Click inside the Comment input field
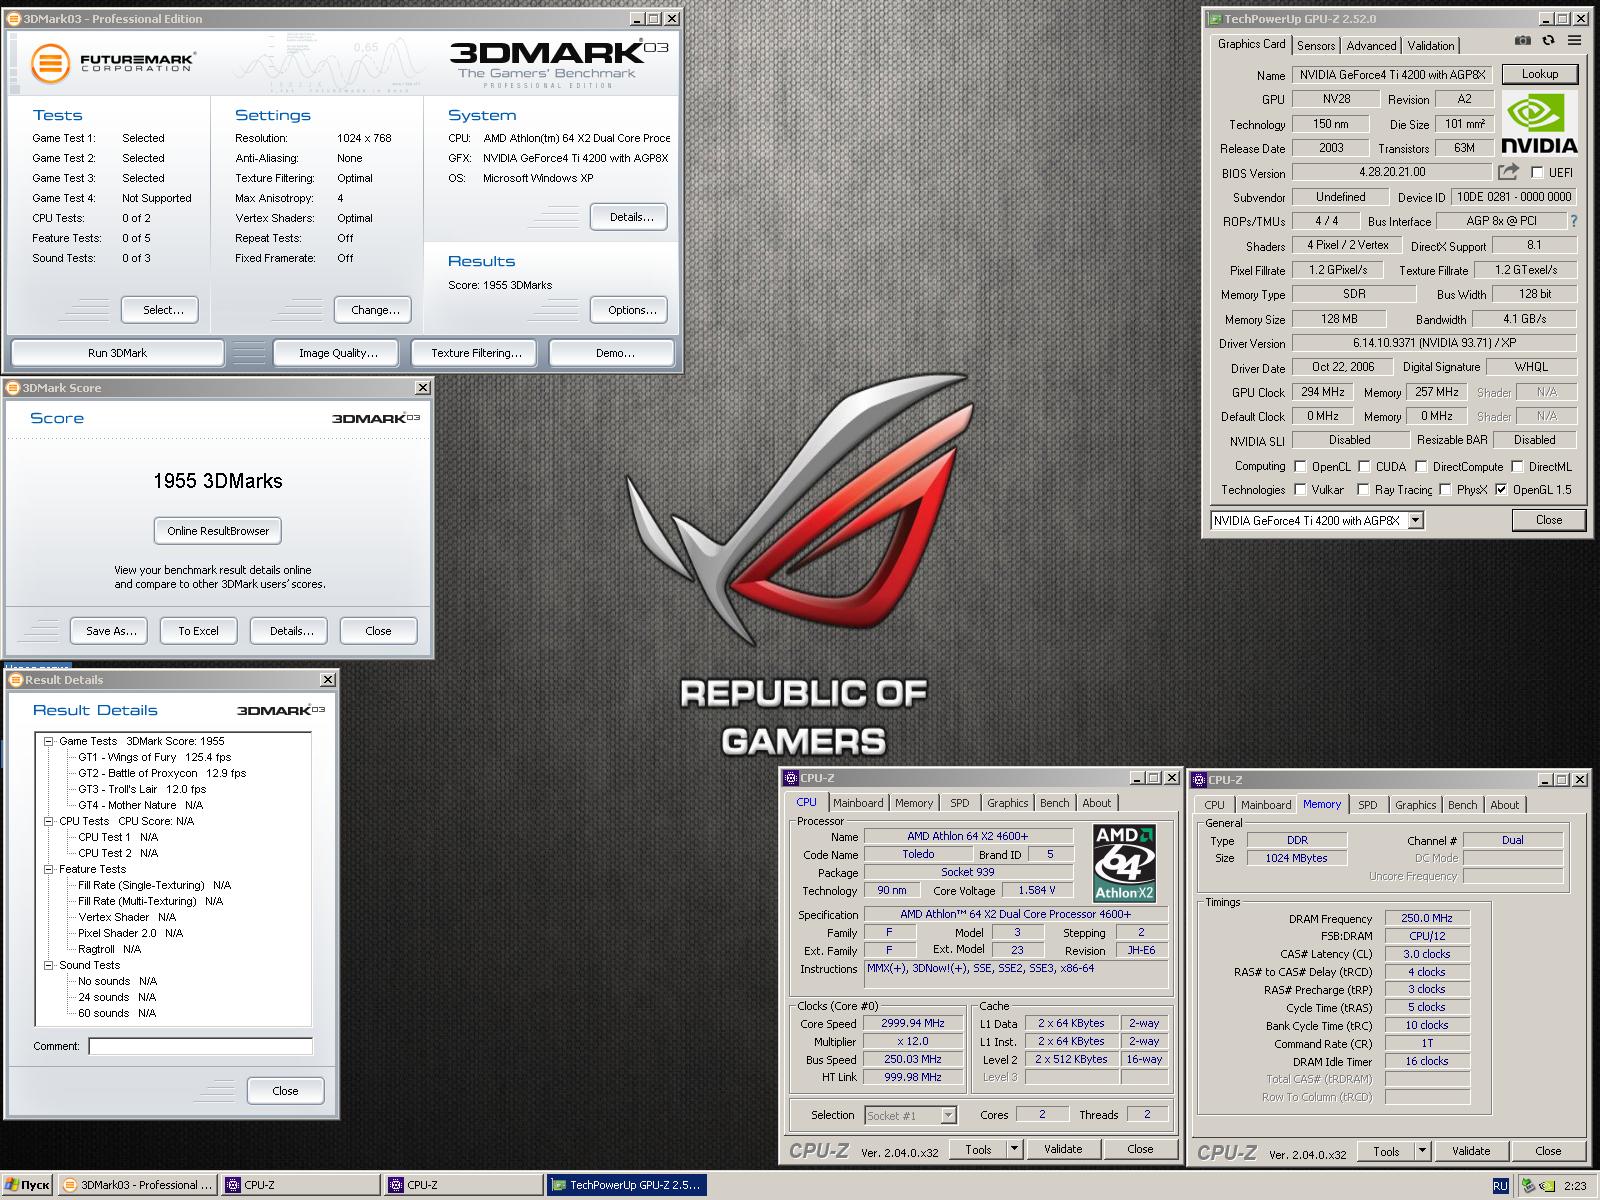Viewport: 1600px width, 1200px height. coord(200,1046)
